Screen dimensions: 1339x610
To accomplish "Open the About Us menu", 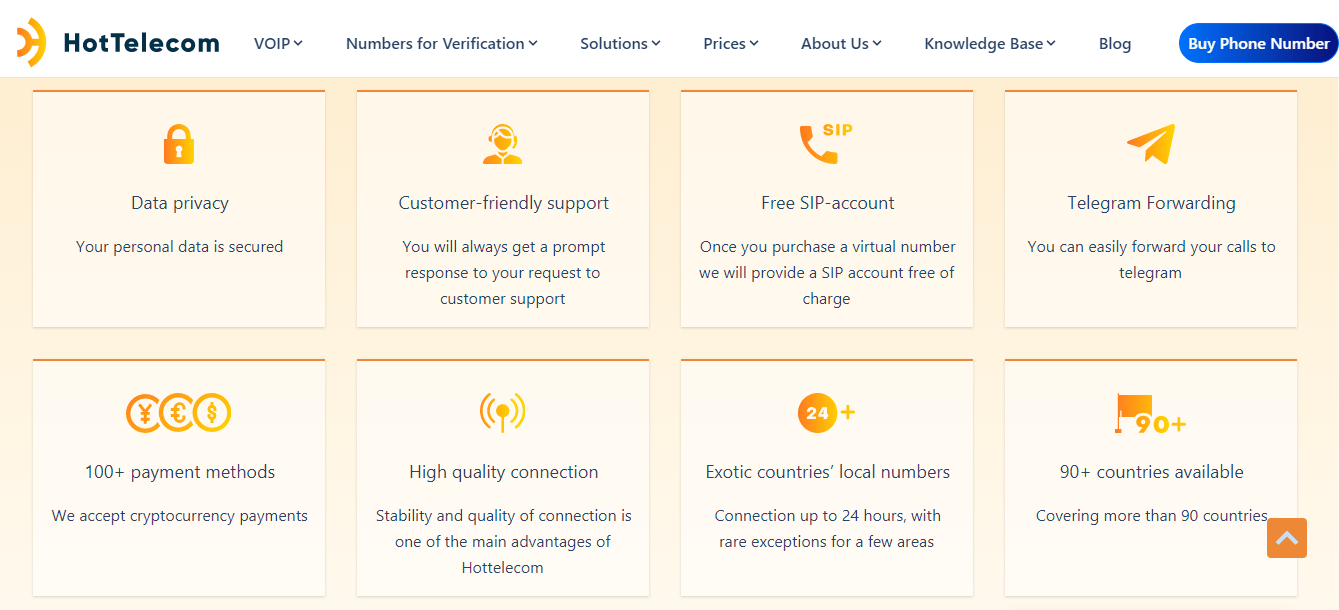I will pos(840,43).
